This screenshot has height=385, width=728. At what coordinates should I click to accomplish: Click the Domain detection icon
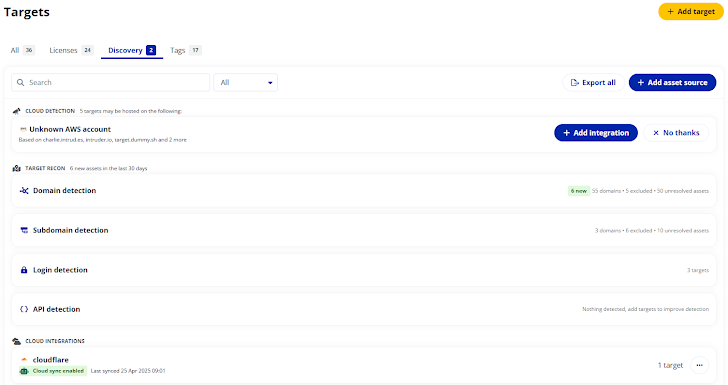point(24,190)
